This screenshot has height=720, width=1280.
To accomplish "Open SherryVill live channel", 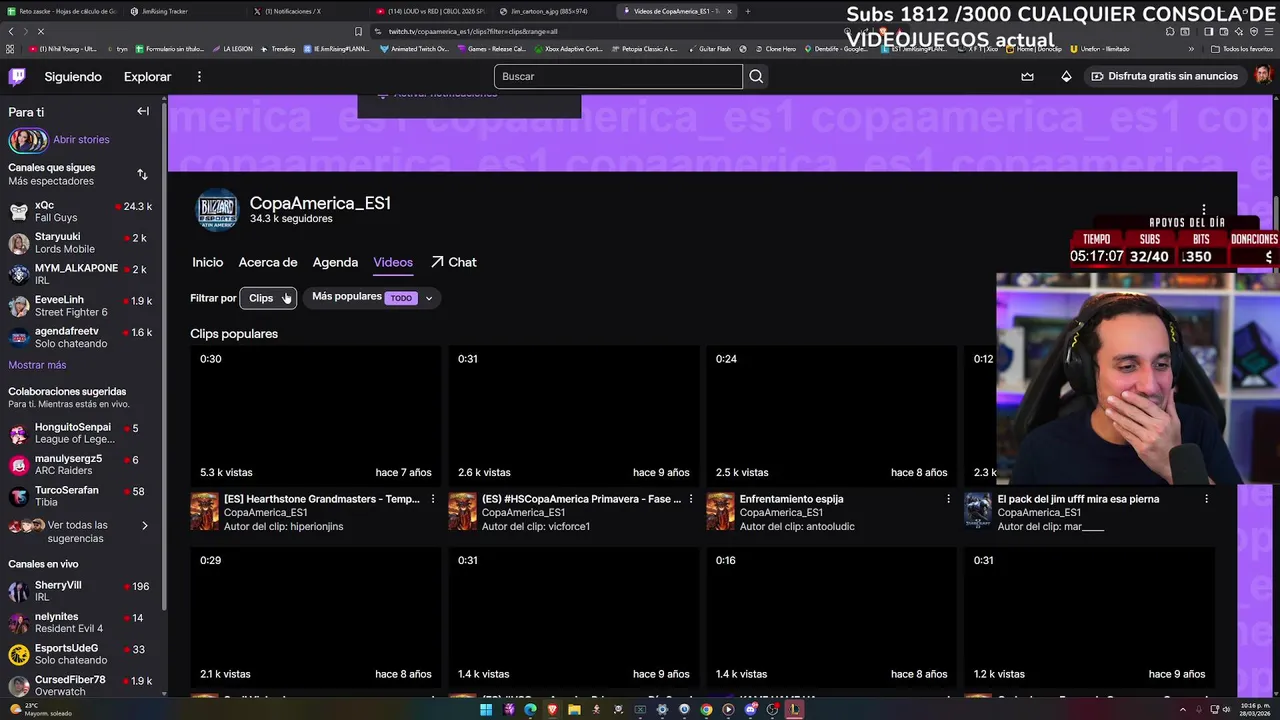I will click(80, 591).
